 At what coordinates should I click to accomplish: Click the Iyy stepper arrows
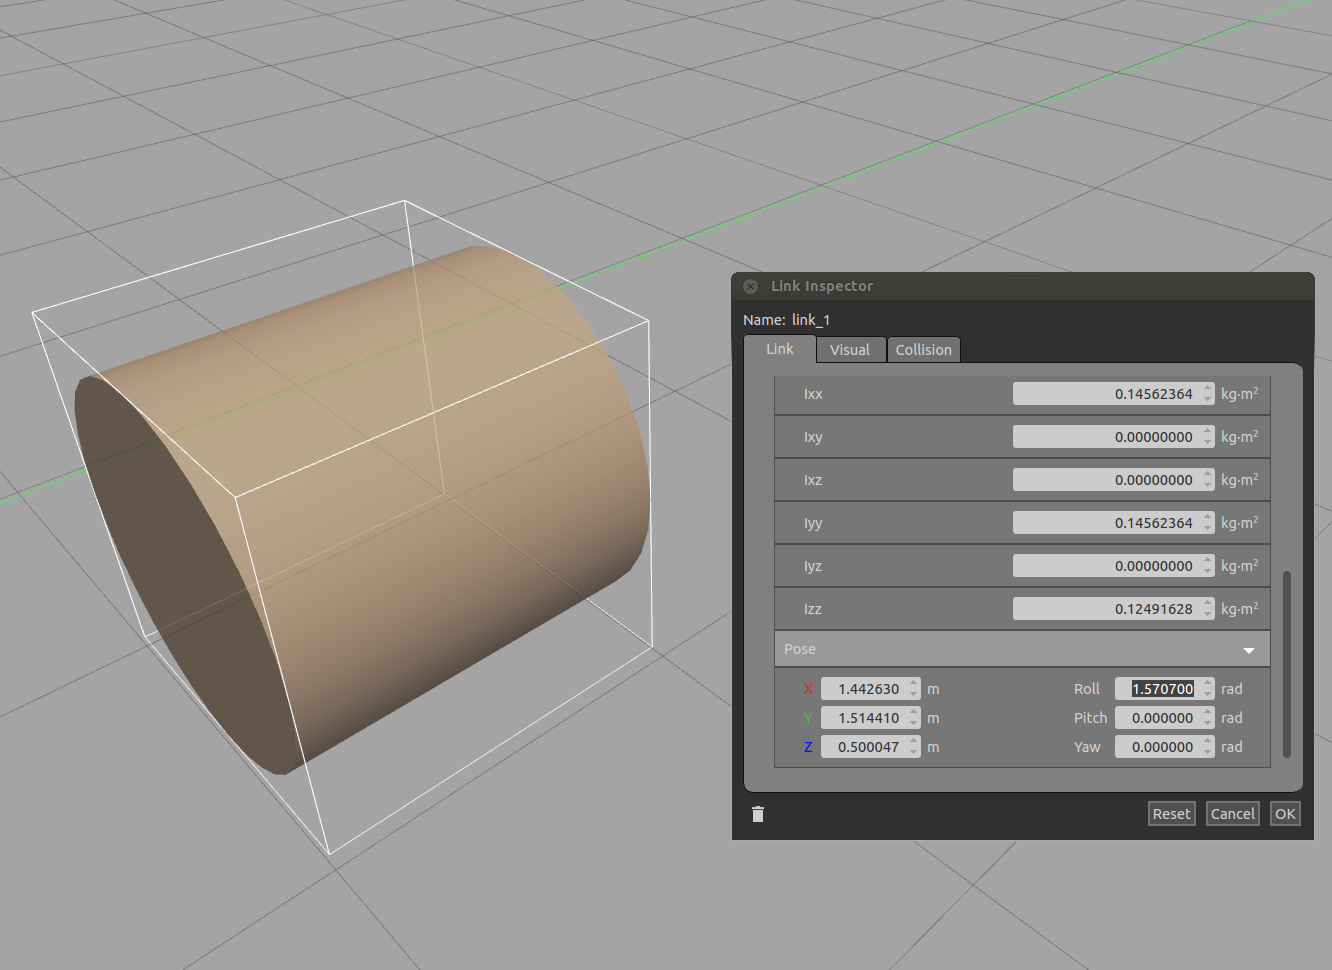[x=1208, y=523]
